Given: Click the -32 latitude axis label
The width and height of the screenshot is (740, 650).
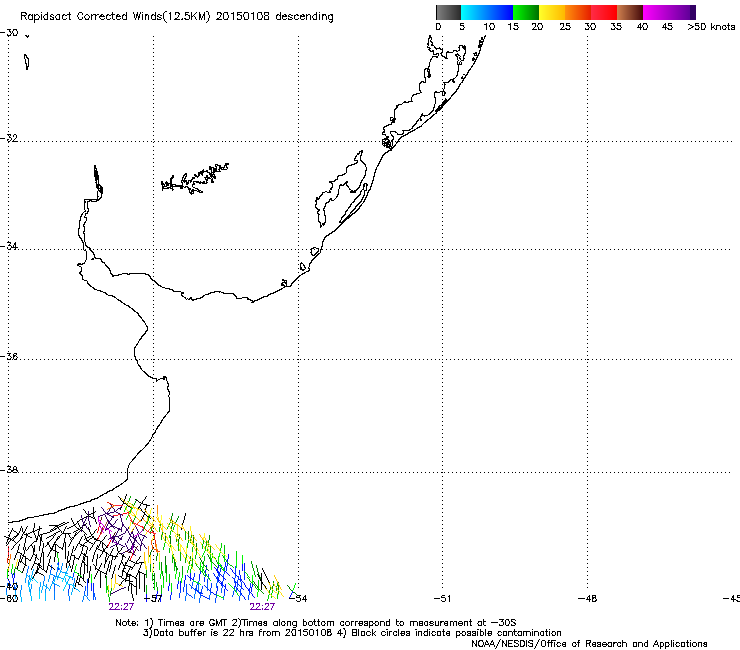Looking at the screenshot, I should [9, 138].
